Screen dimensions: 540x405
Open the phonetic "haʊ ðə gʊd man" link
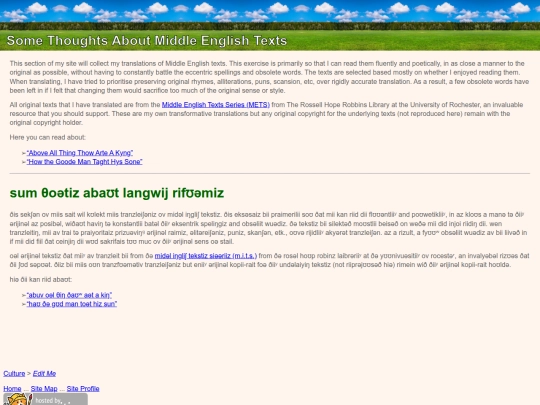pyautogui.click(x=72, y=304)
